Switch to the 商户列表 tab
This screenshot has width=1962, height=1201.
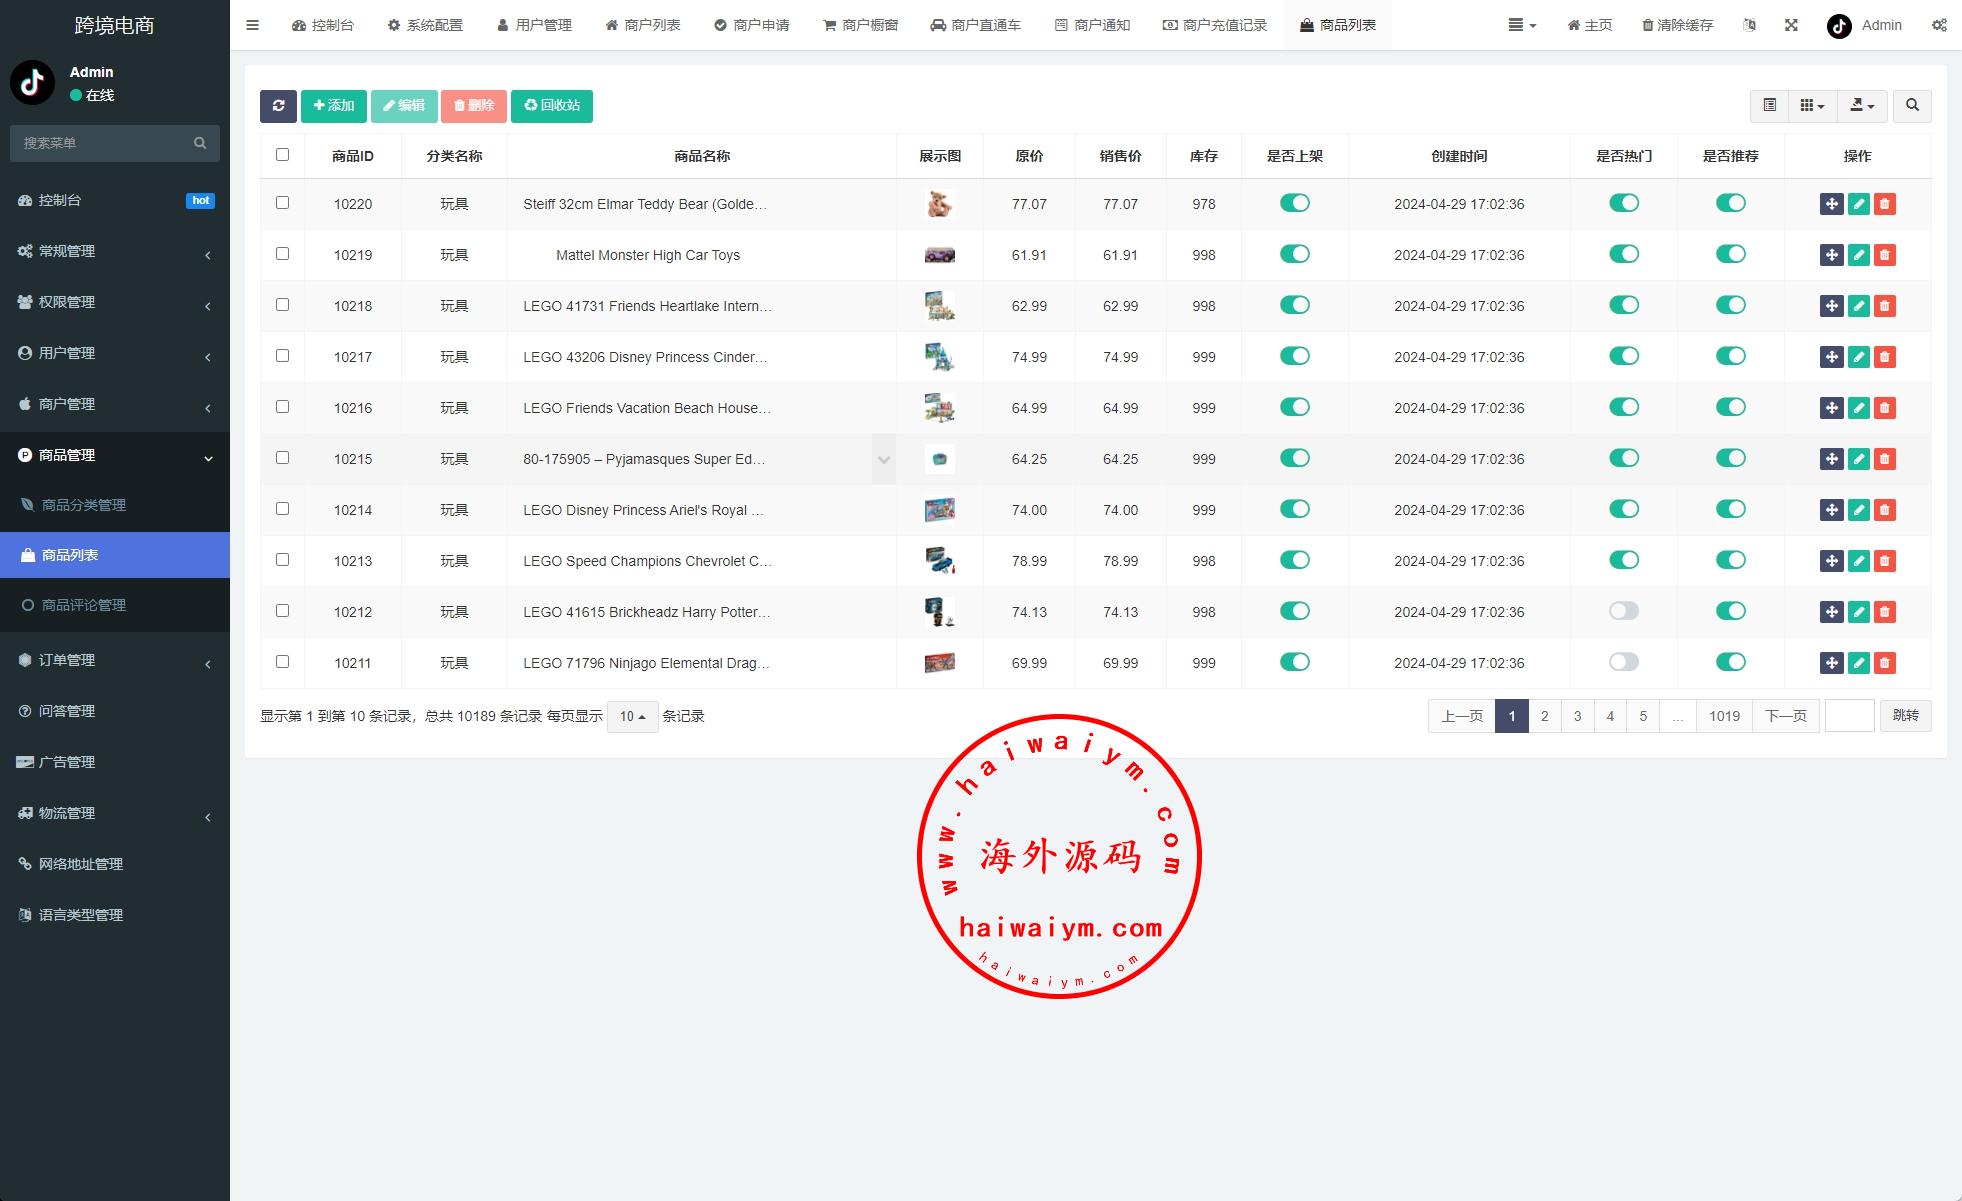coord(643,25)
